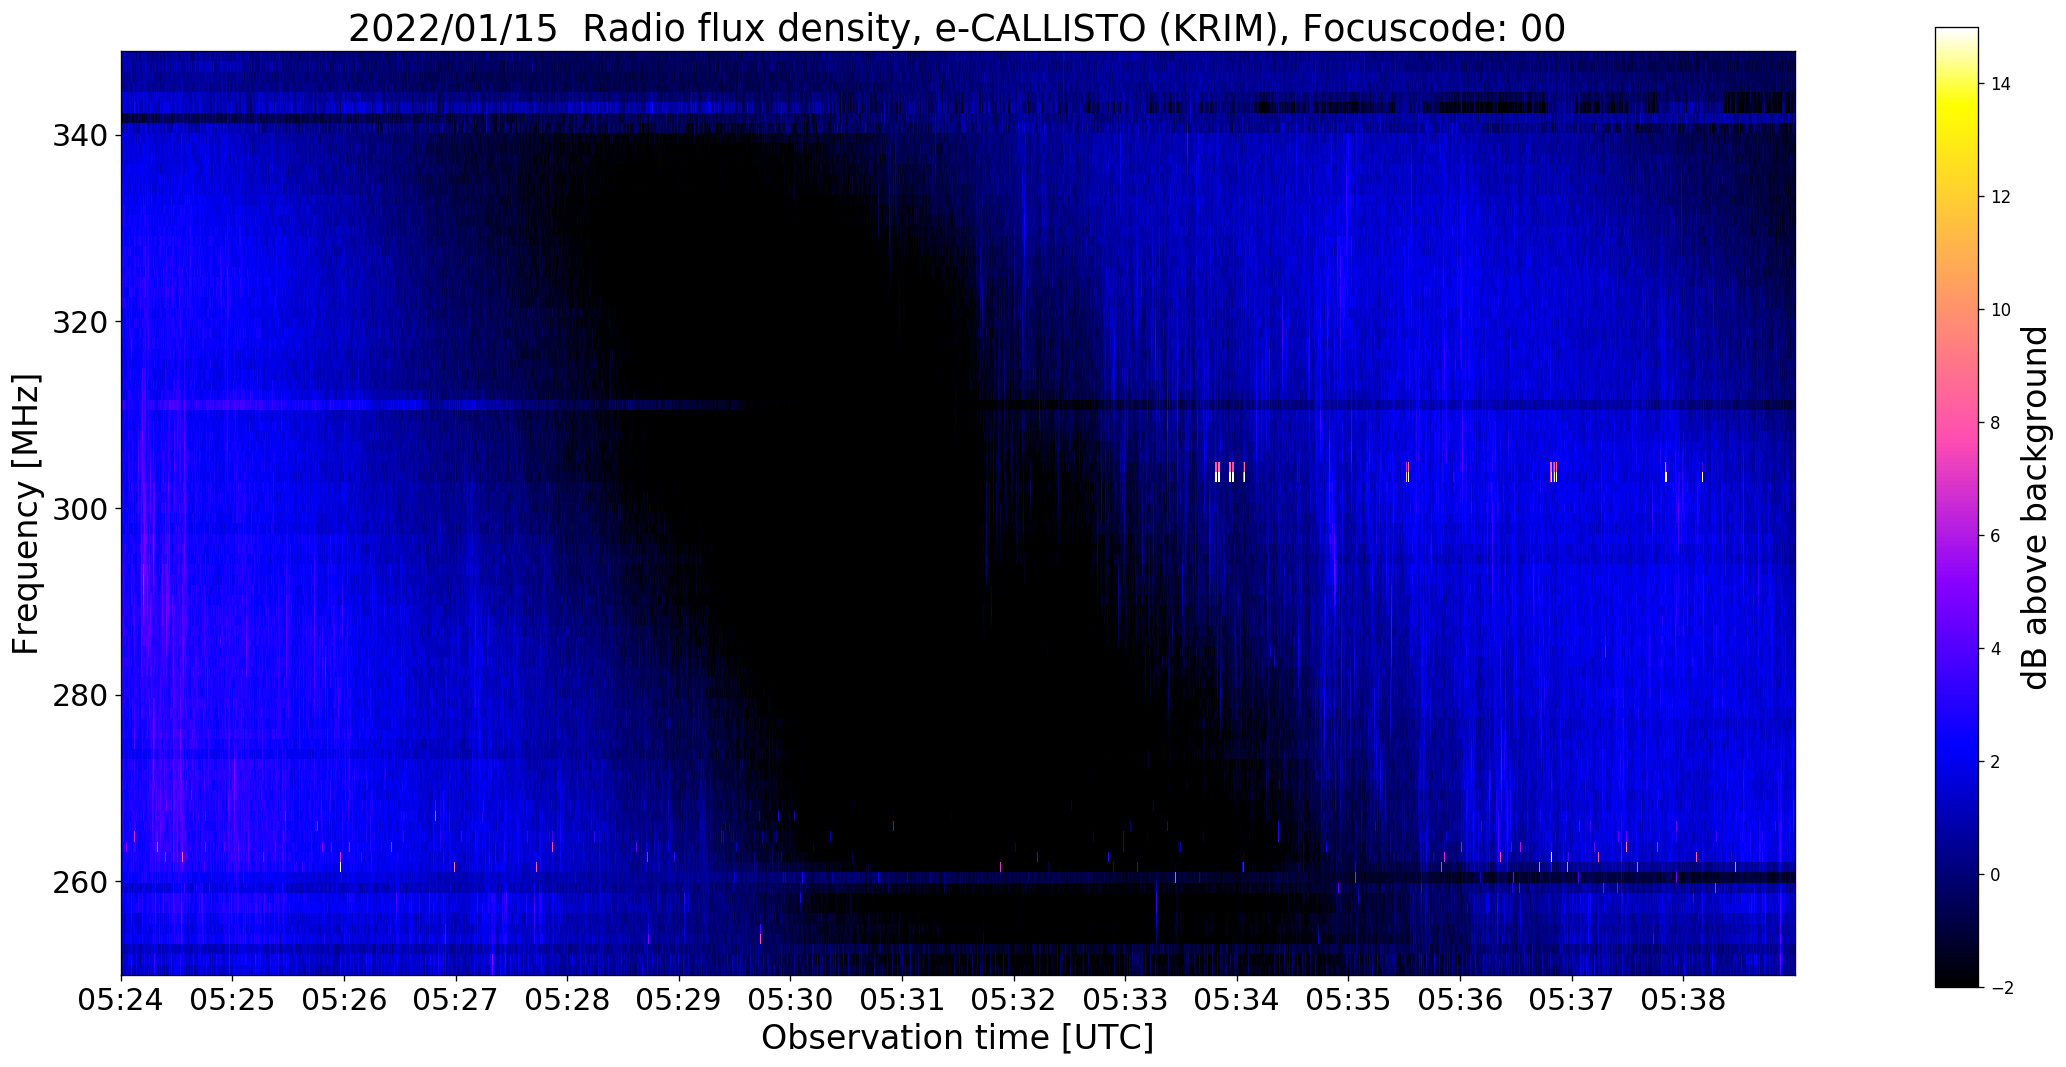This screenshot has height=1067, width=2066.
Task: Click the colorbar tick label 8
Action: tap(1995, 423)
